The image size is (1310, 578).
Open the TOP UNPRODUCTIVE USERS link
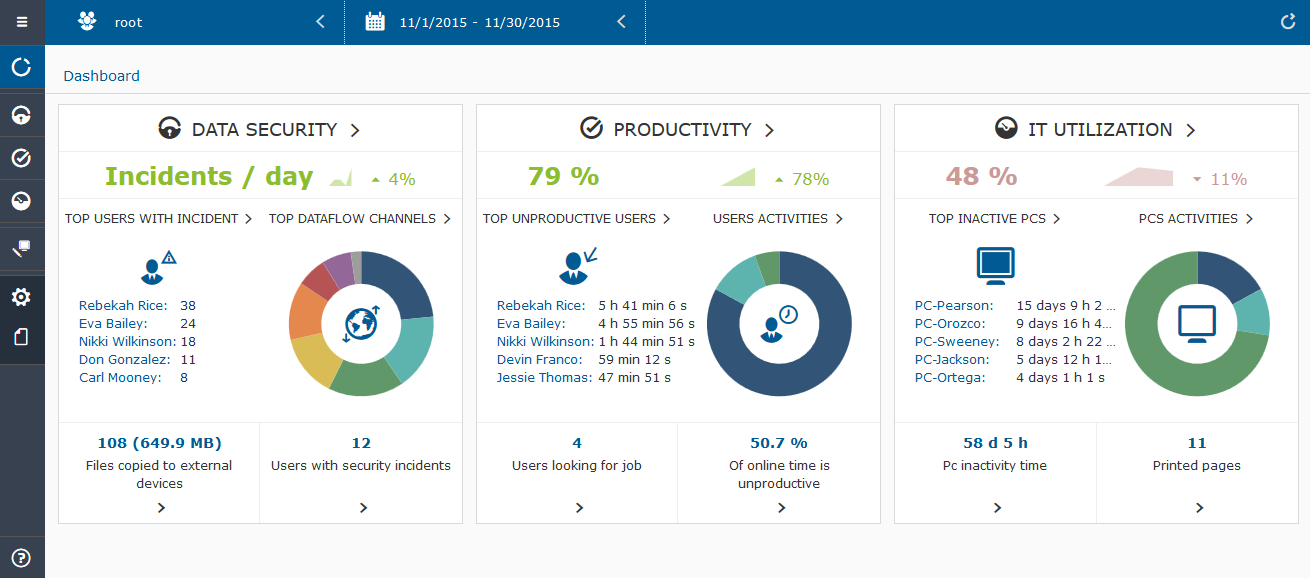click(x=575, y=218)
